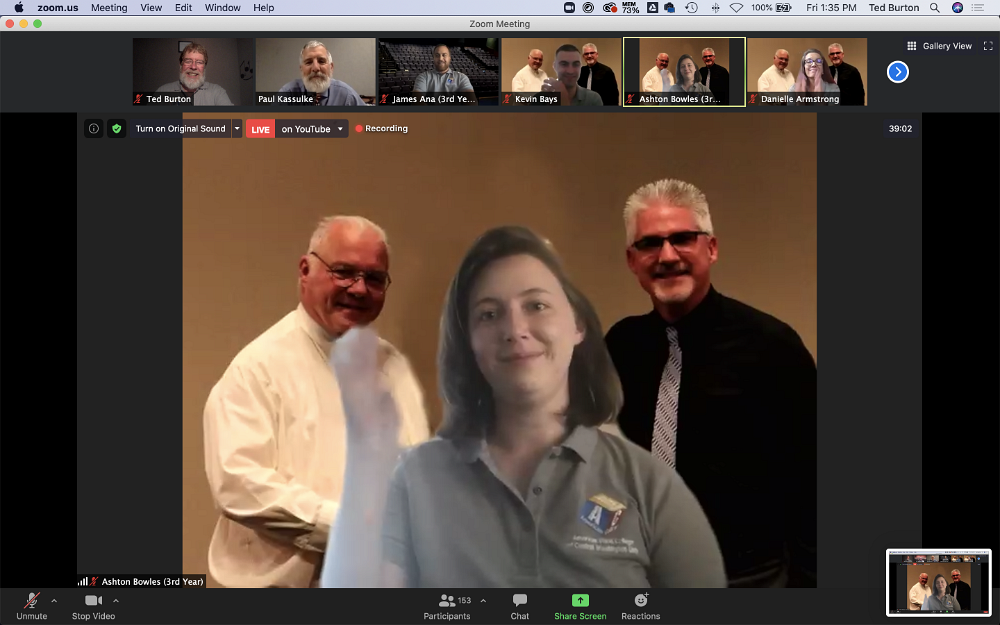Click the 39:02 meeting timer
1000x625 pixels.
click(x=900, y=128)
